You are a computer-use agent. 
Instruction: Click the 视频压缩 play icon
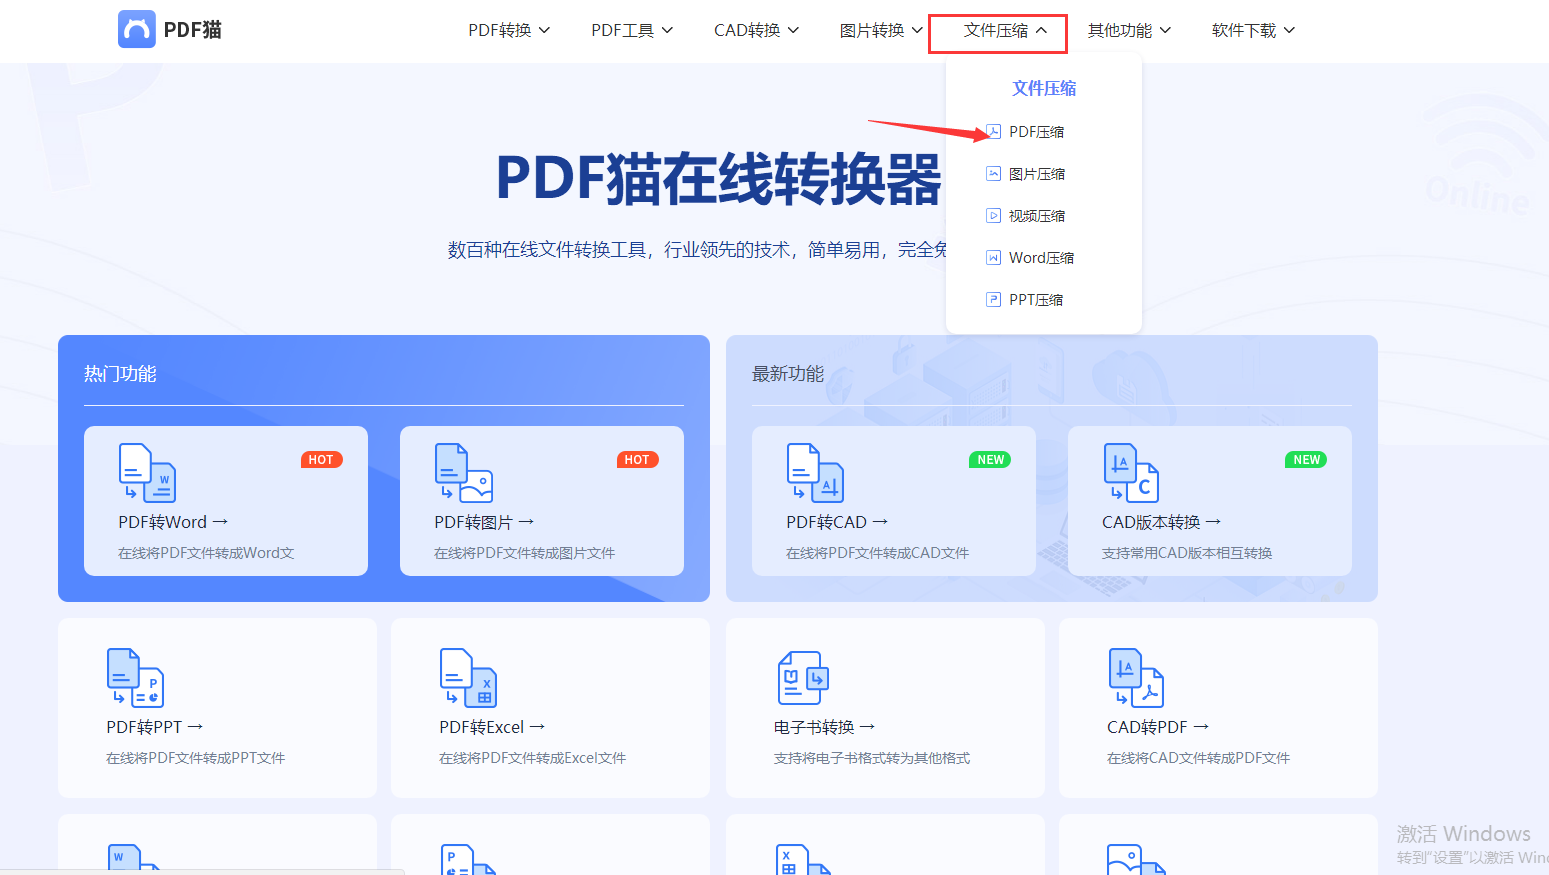point(993,215)
